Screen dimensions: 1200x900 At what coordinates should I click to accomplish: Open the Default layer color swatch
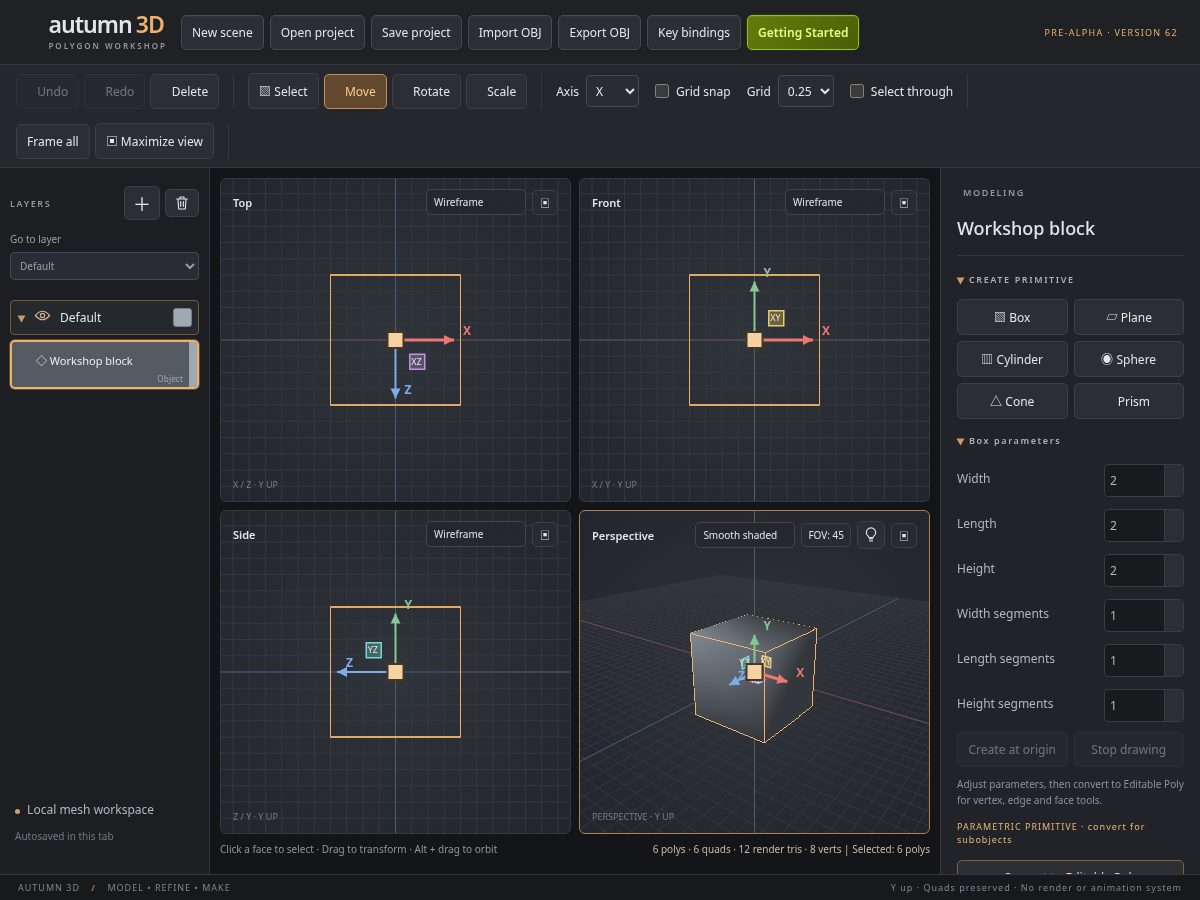pos(182,317)
